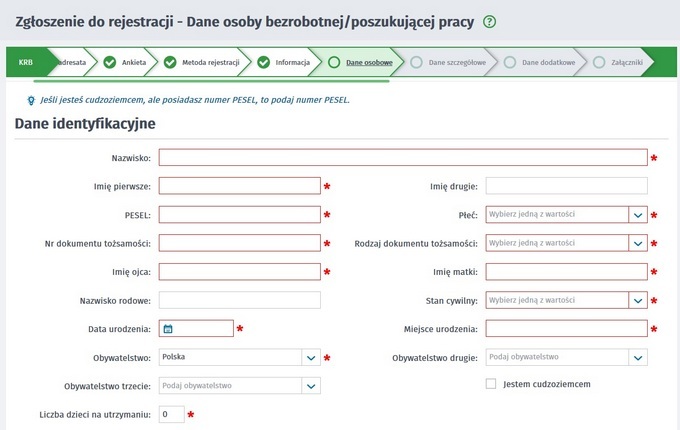Click the Załączniki step circle icon
The width and height of the screenshot is (680, 430).
(x=599, y=62)
